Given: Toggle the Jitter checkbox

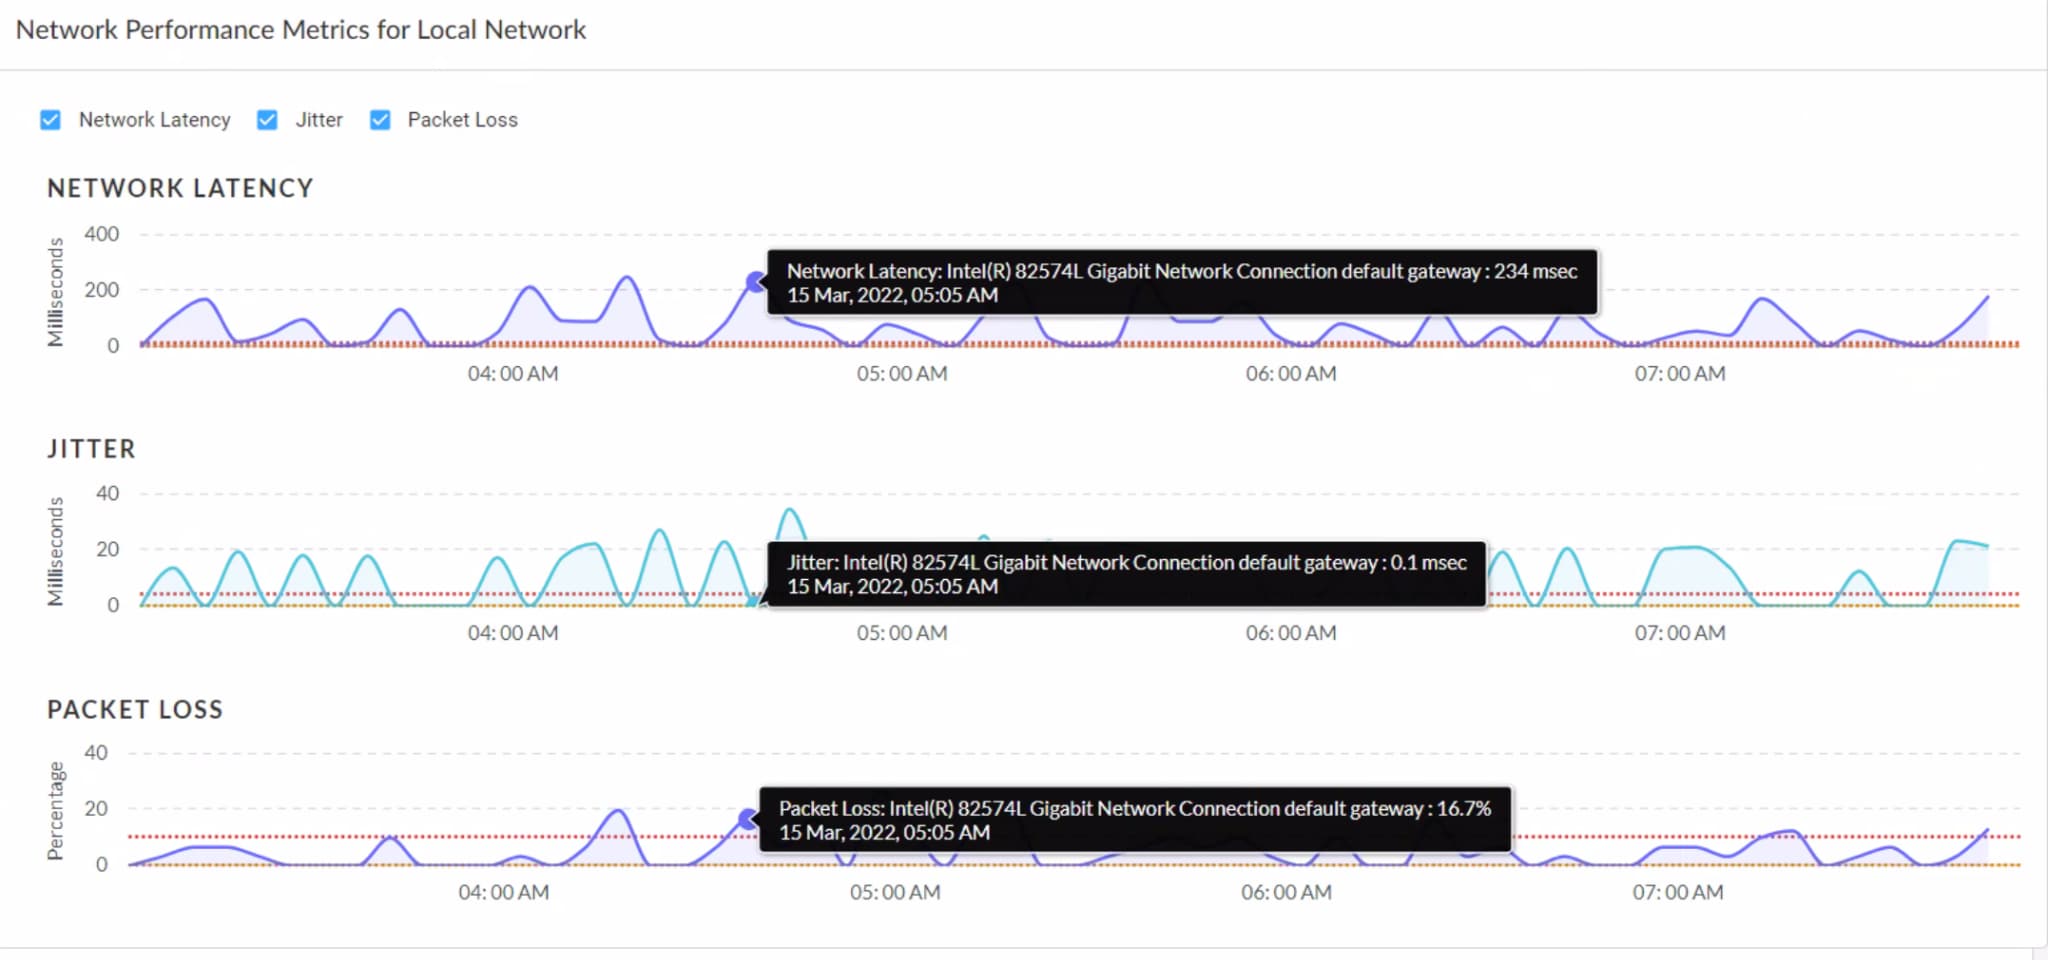Looking at the screenshot, I should (267, 120).
